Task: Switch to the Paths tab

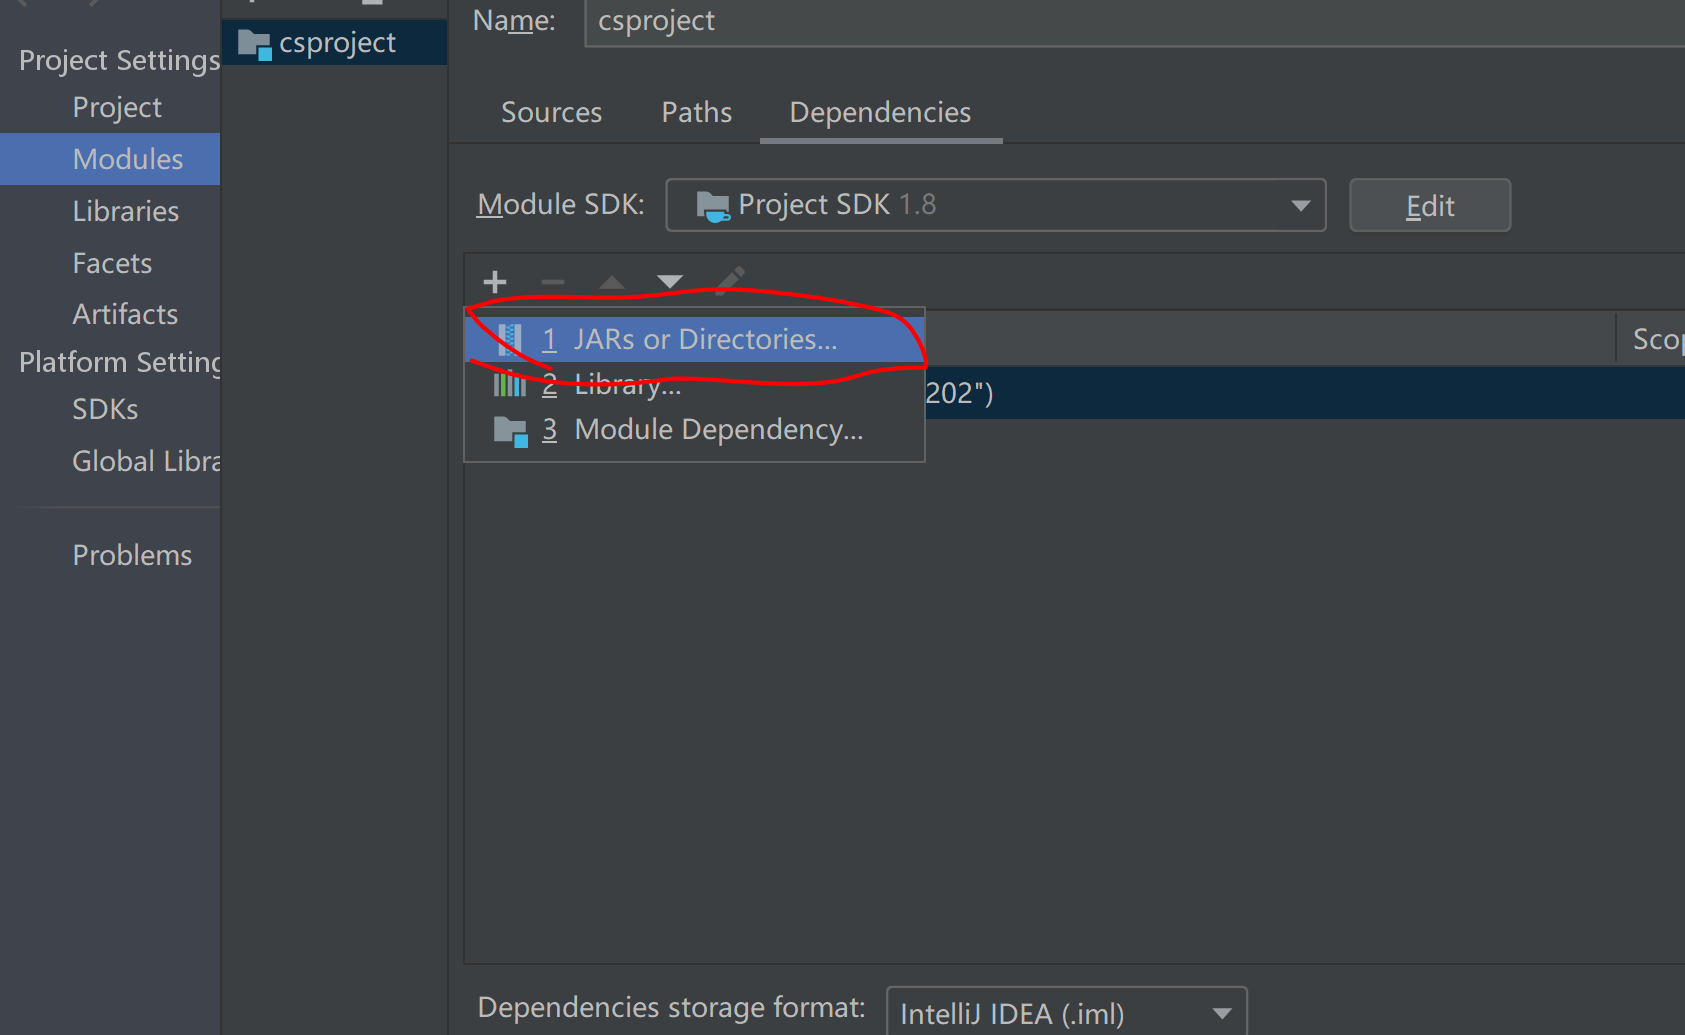Action: pos(697,112)
